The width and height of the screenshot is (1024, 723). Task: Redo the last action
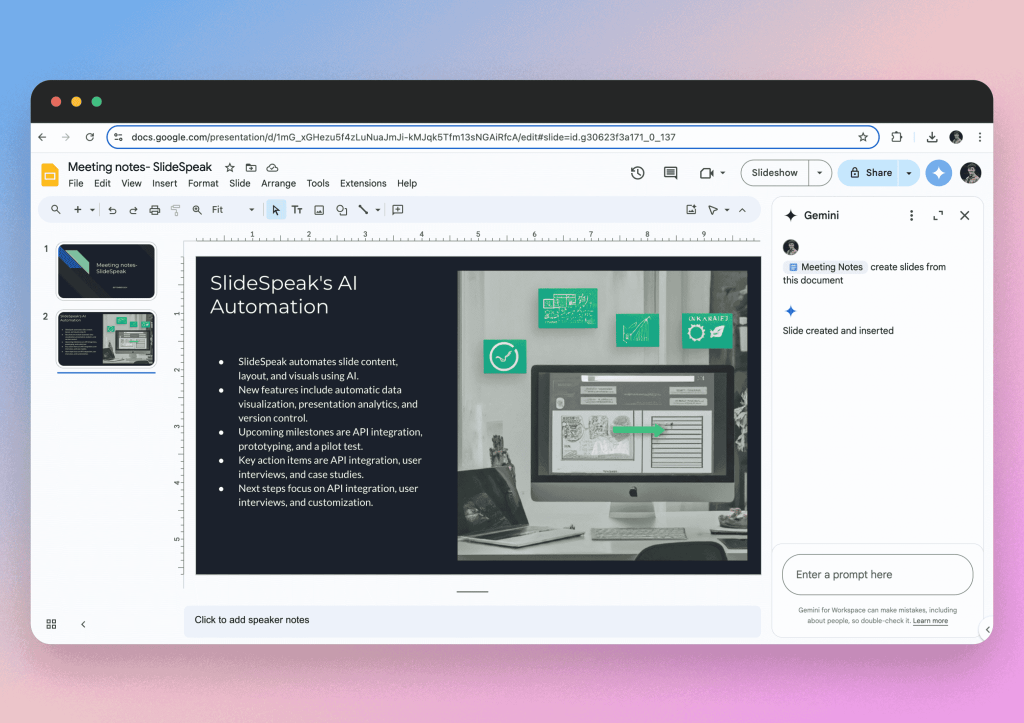133,210
